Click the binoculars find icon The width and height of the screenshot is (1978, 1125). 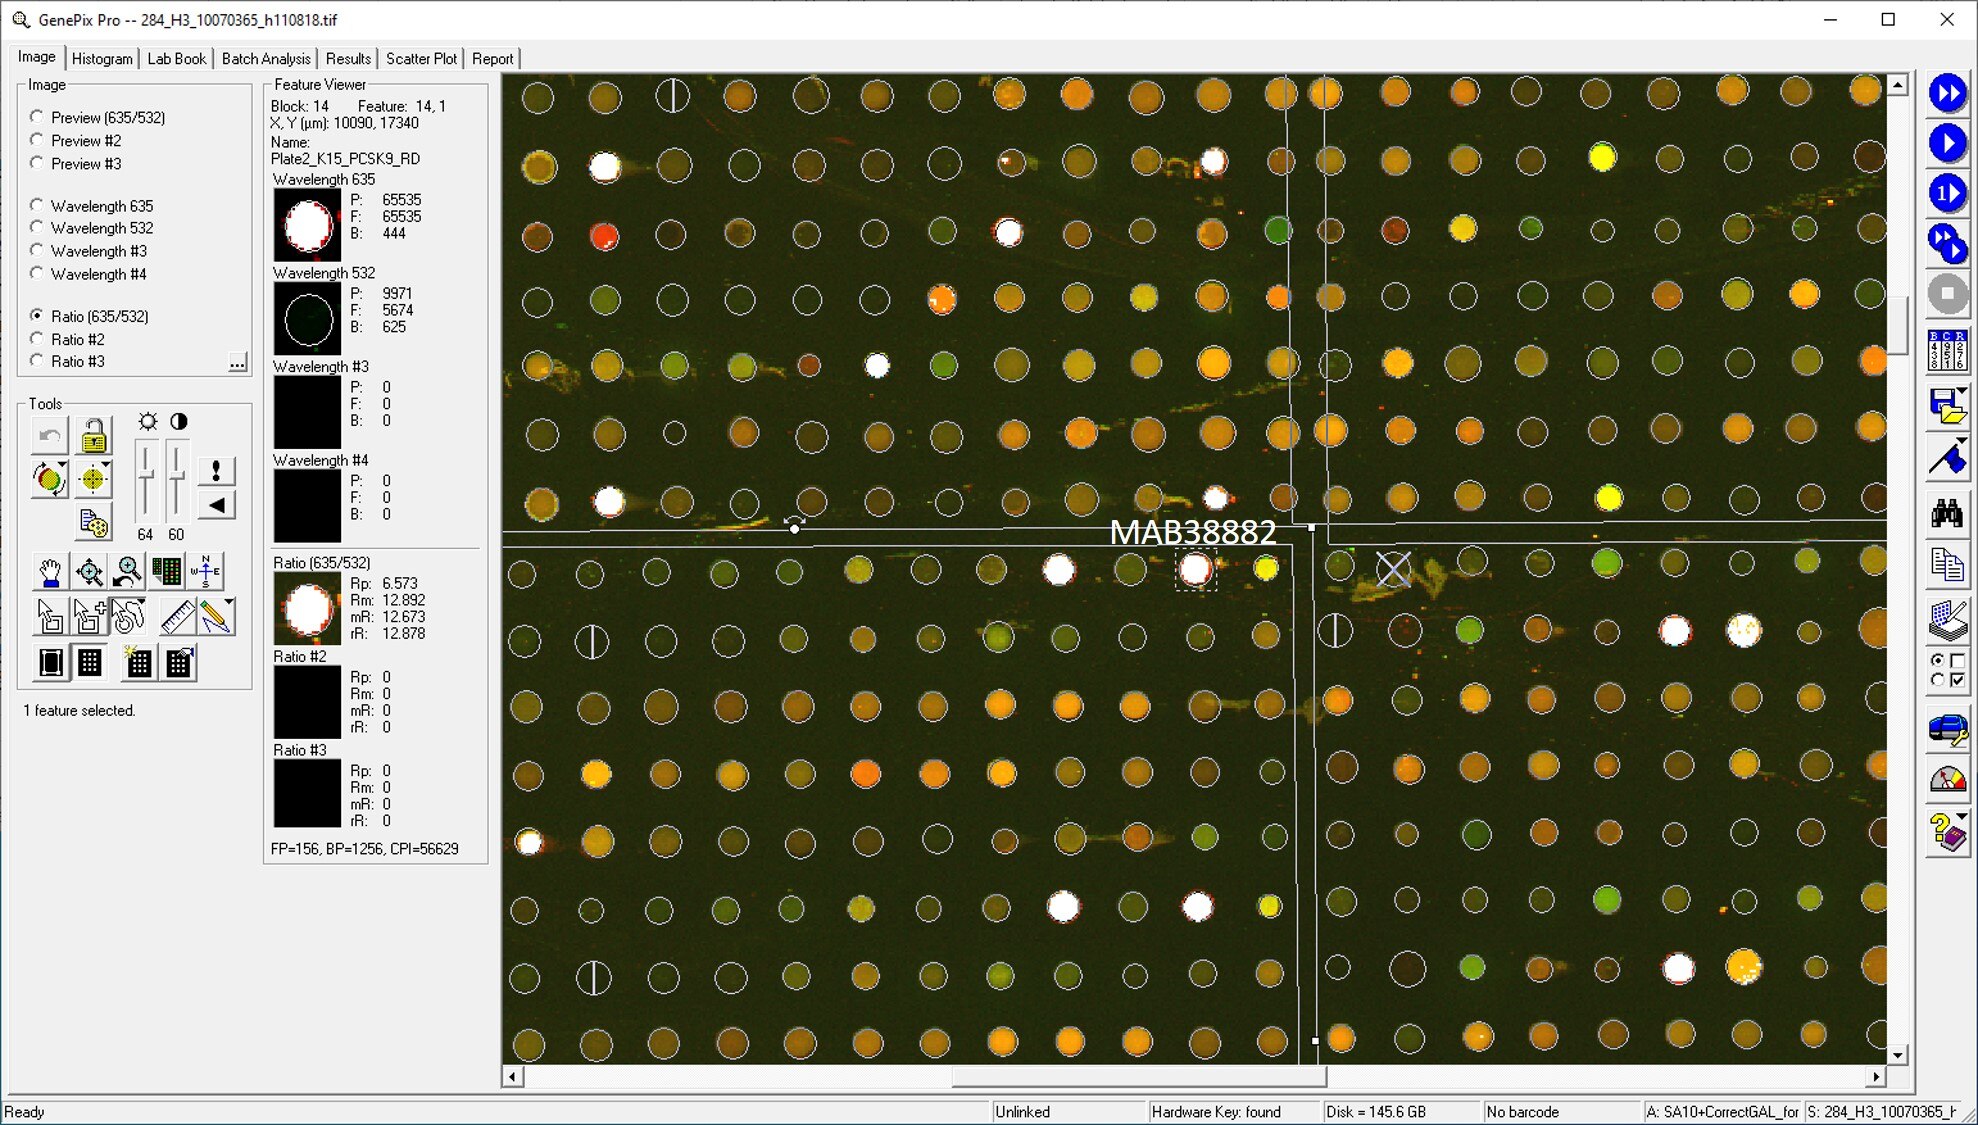coord(1946,514)
